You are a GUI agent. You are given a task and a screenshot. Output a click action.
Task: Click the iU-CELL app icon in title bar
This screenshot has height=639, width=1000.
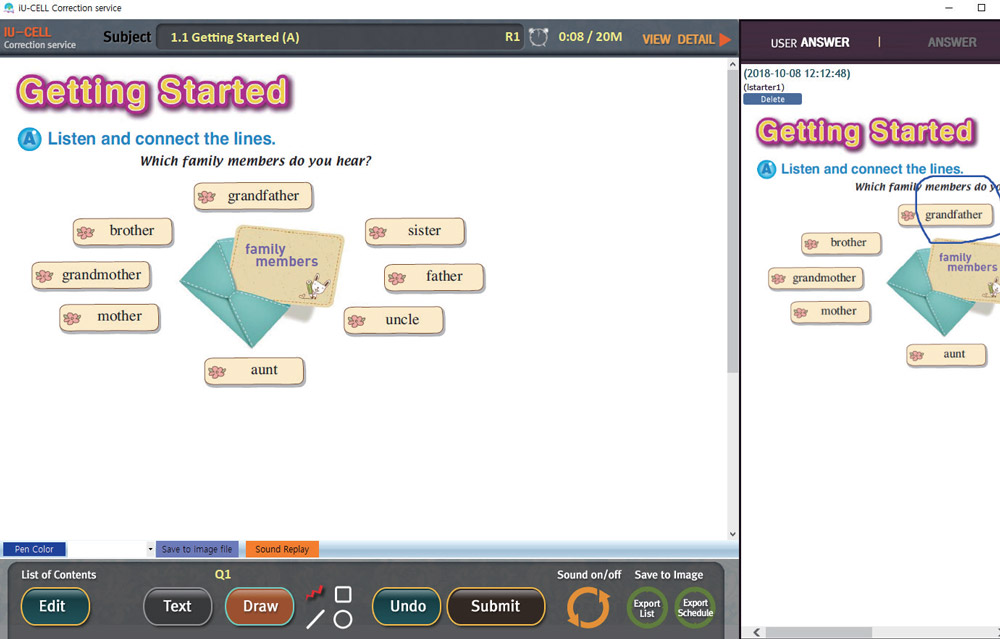(x=8, y=8)
